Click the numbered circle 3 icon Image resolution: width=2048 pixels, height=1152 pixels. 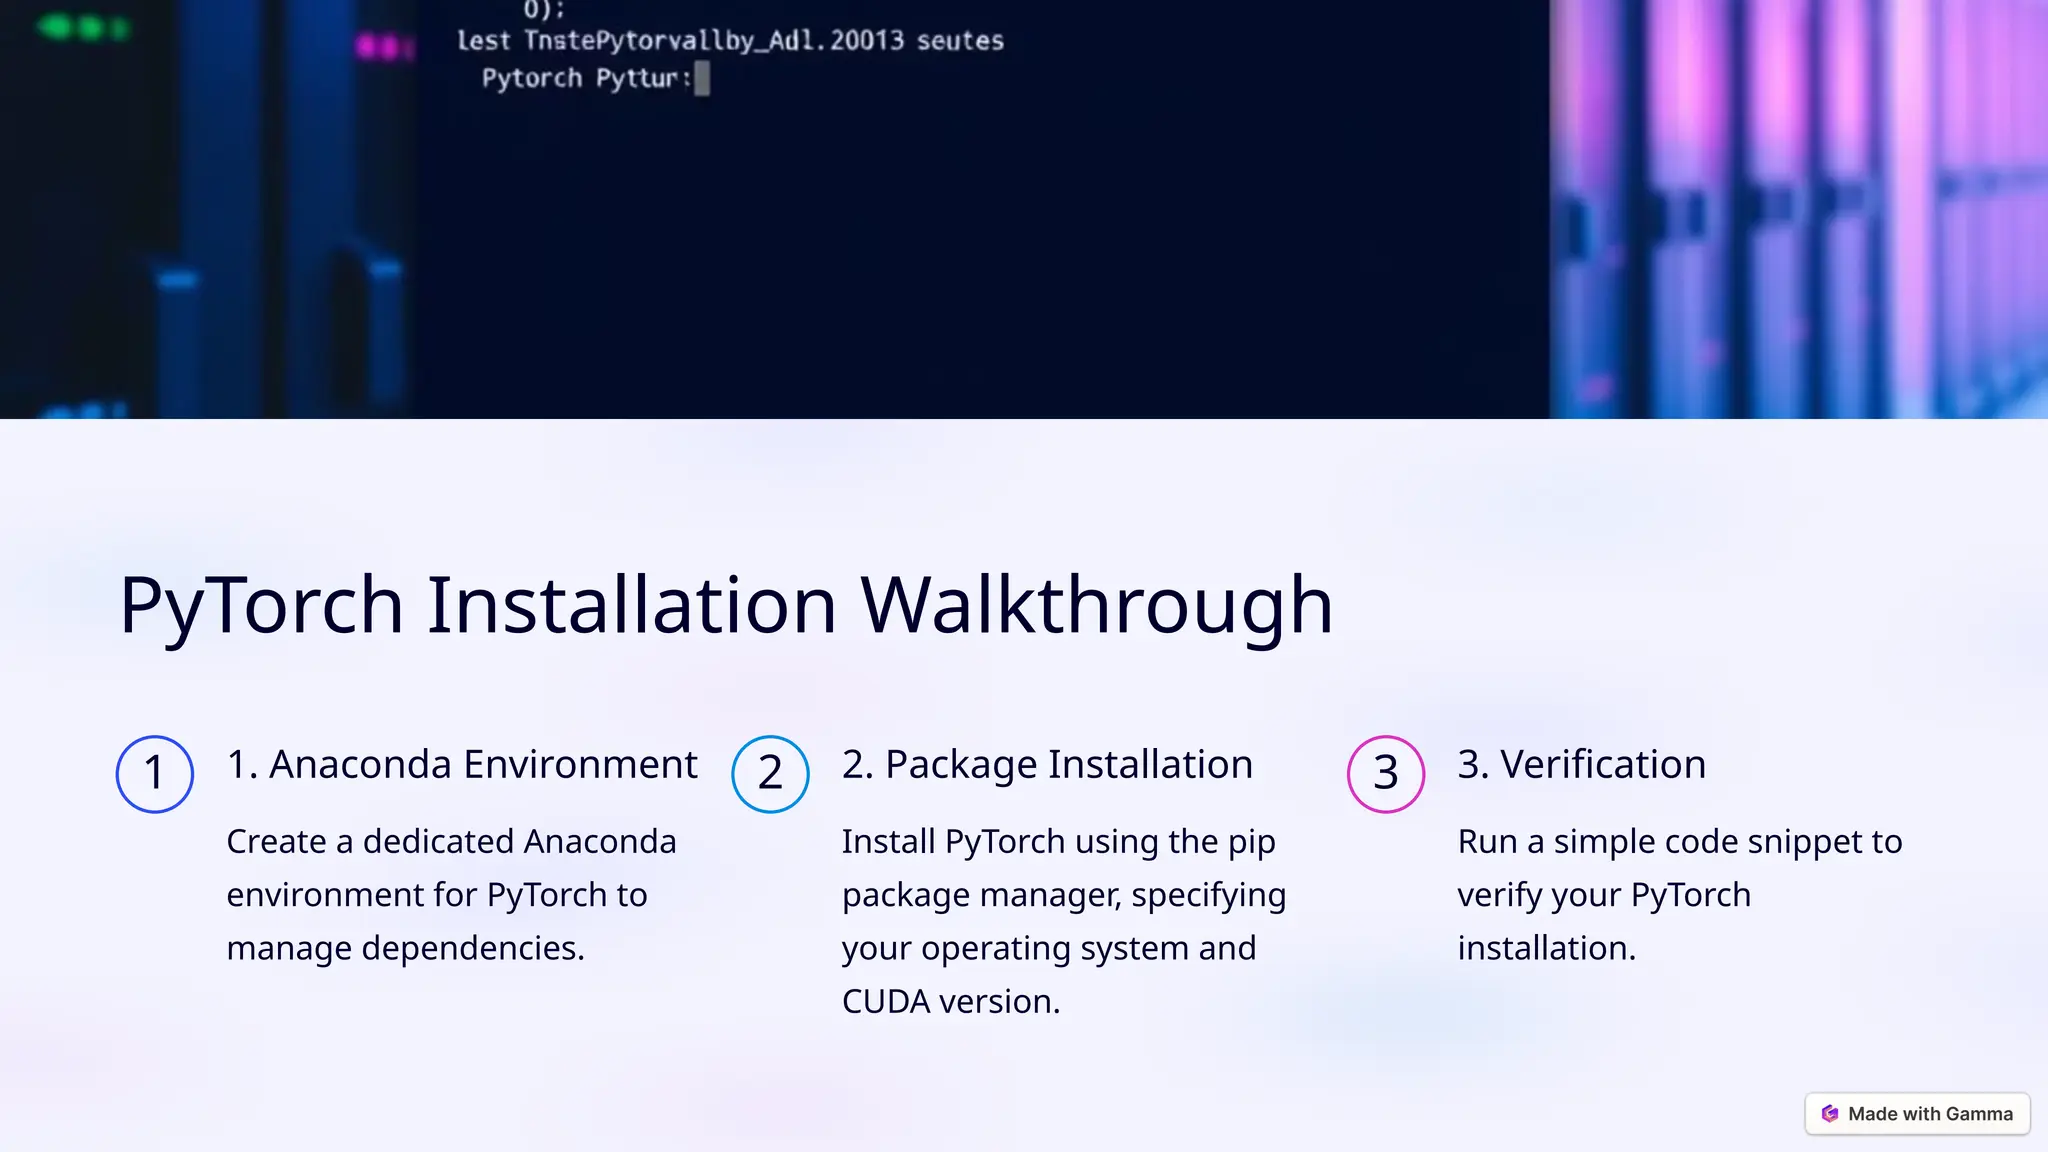pyautogui.click(x=1385, y=773)
